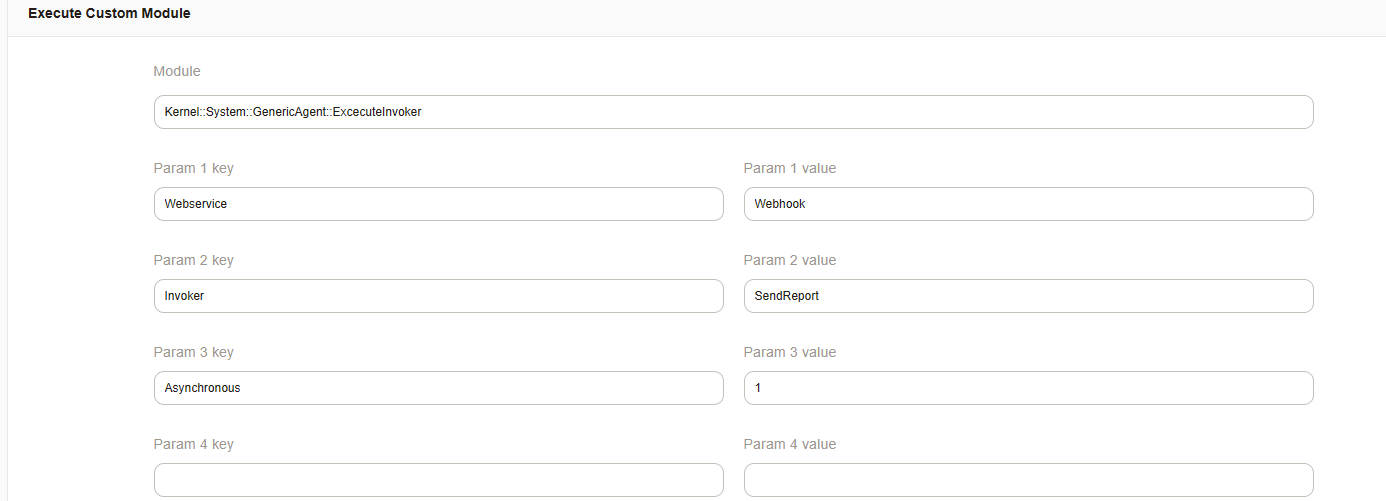Viewport: 1386px width, 501px height.
Task: Focus the field containing Webservice
Action: point(438,204)
